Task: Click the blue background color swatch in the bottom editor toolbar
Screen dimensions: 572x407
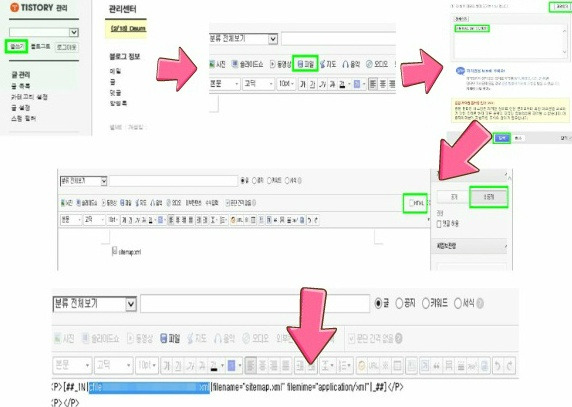Action: point(231,365)
